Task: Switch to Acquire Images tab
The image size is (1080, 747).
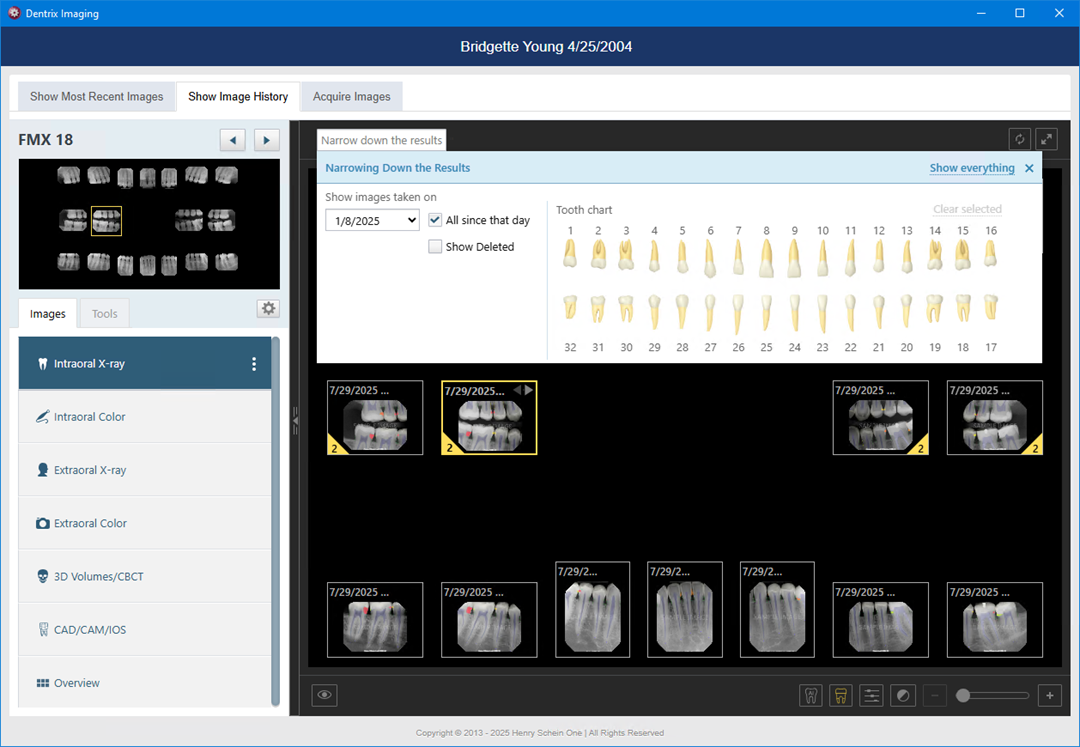Action: 351,96
